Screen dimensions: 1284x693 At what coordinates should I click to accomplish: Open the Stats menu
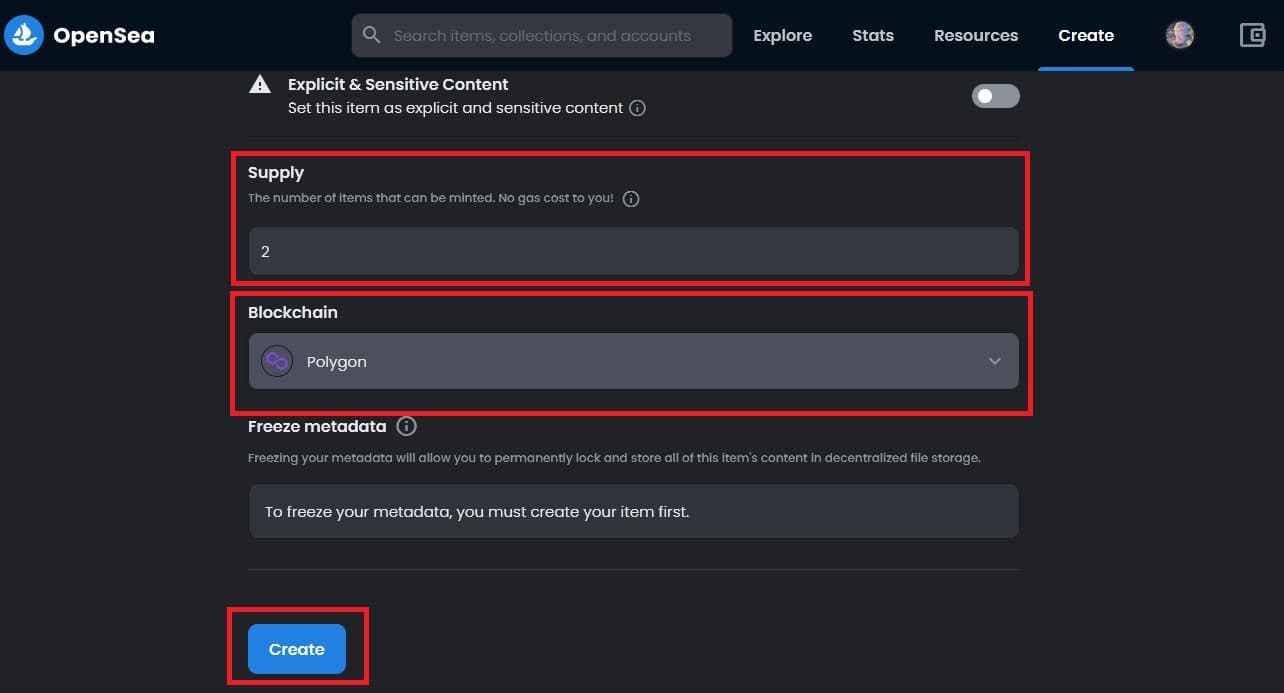tap(873, 35)
